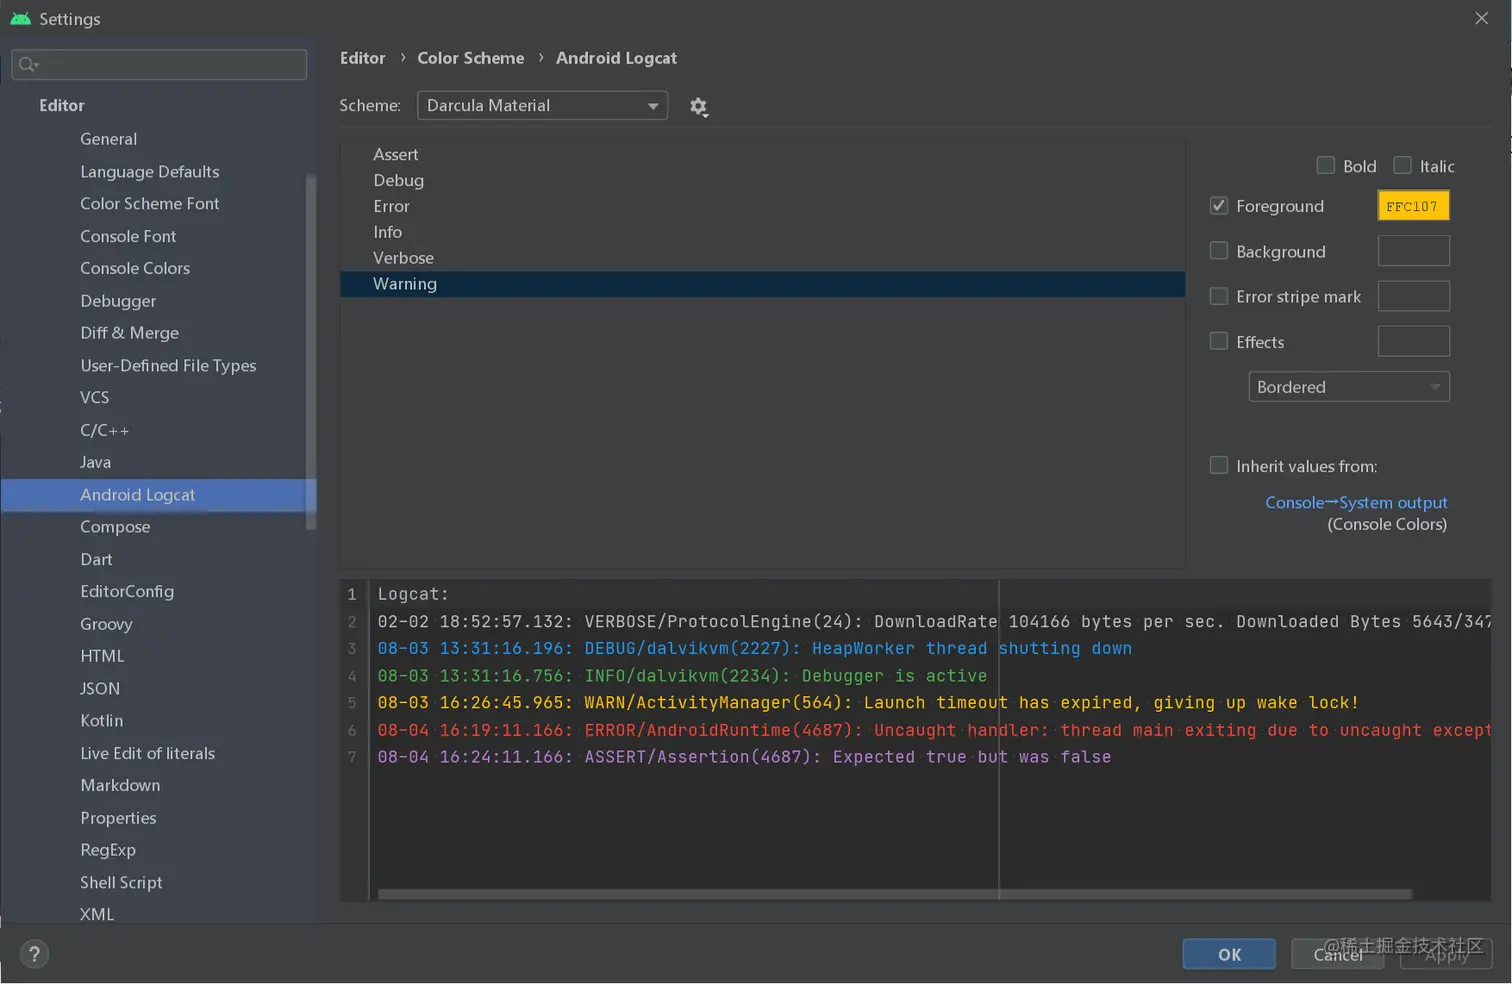This screenshot has width=1512, height=984.
Task: Close the Settings dialog window
Action: [x=1481, y=19]
